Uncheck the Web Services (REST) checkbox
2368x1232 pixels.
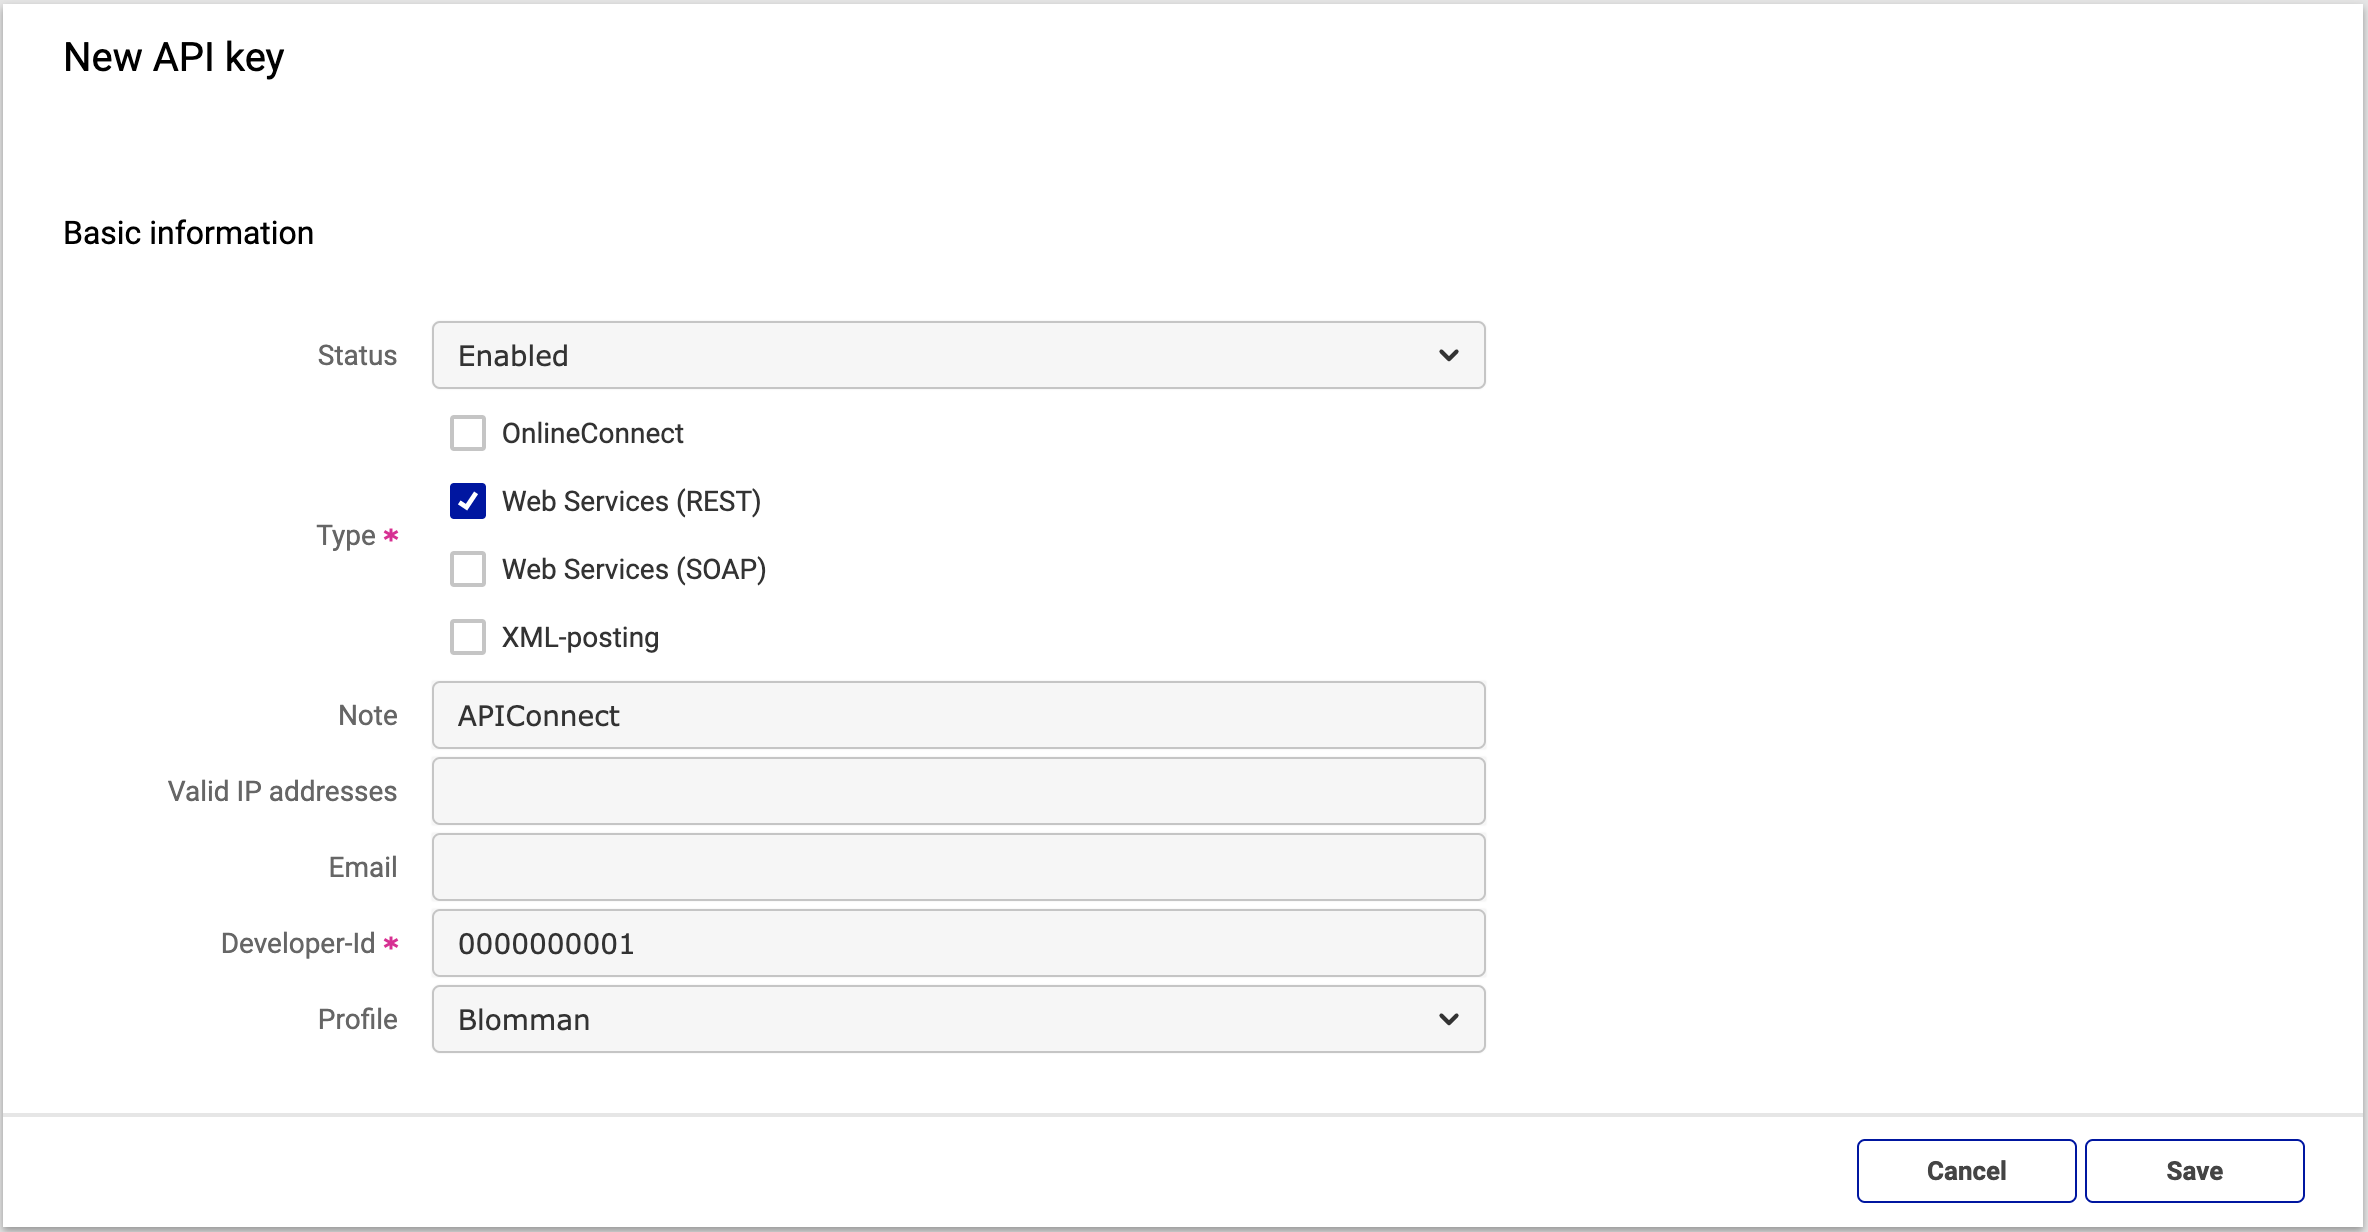point(468,501)
